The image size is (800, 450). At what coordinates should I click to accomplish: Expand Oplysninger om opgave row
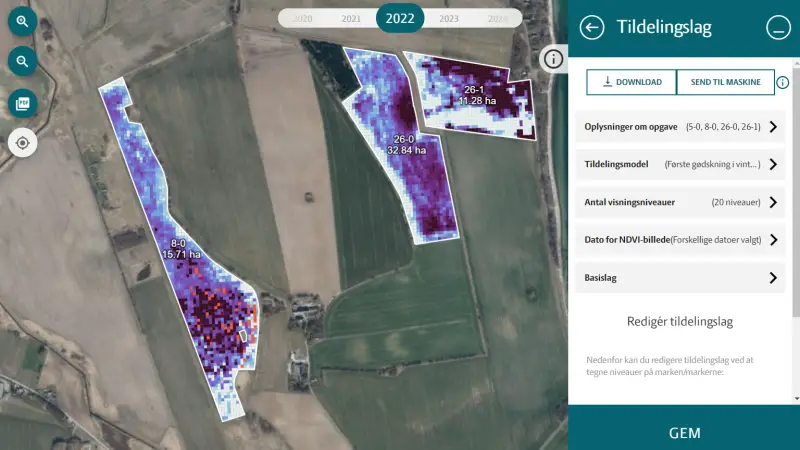tap(680, 127)
